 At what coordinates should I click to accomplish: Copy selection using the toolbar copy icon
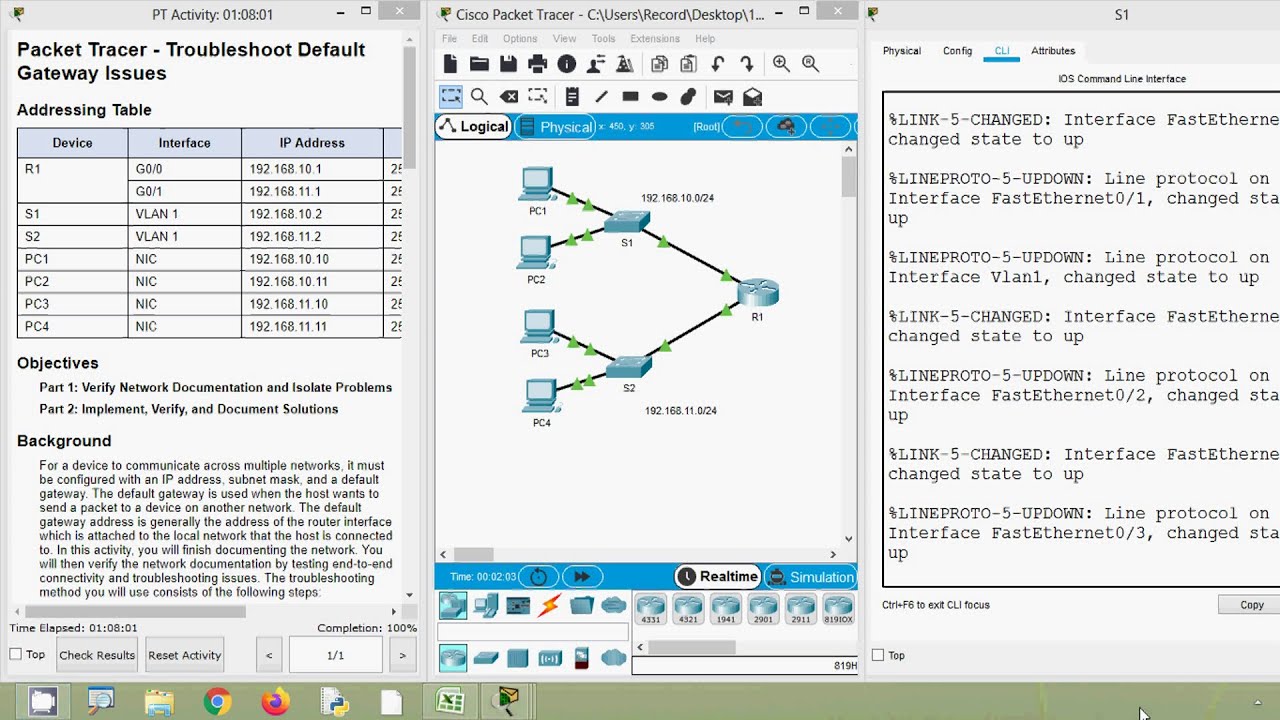(659, 64)
